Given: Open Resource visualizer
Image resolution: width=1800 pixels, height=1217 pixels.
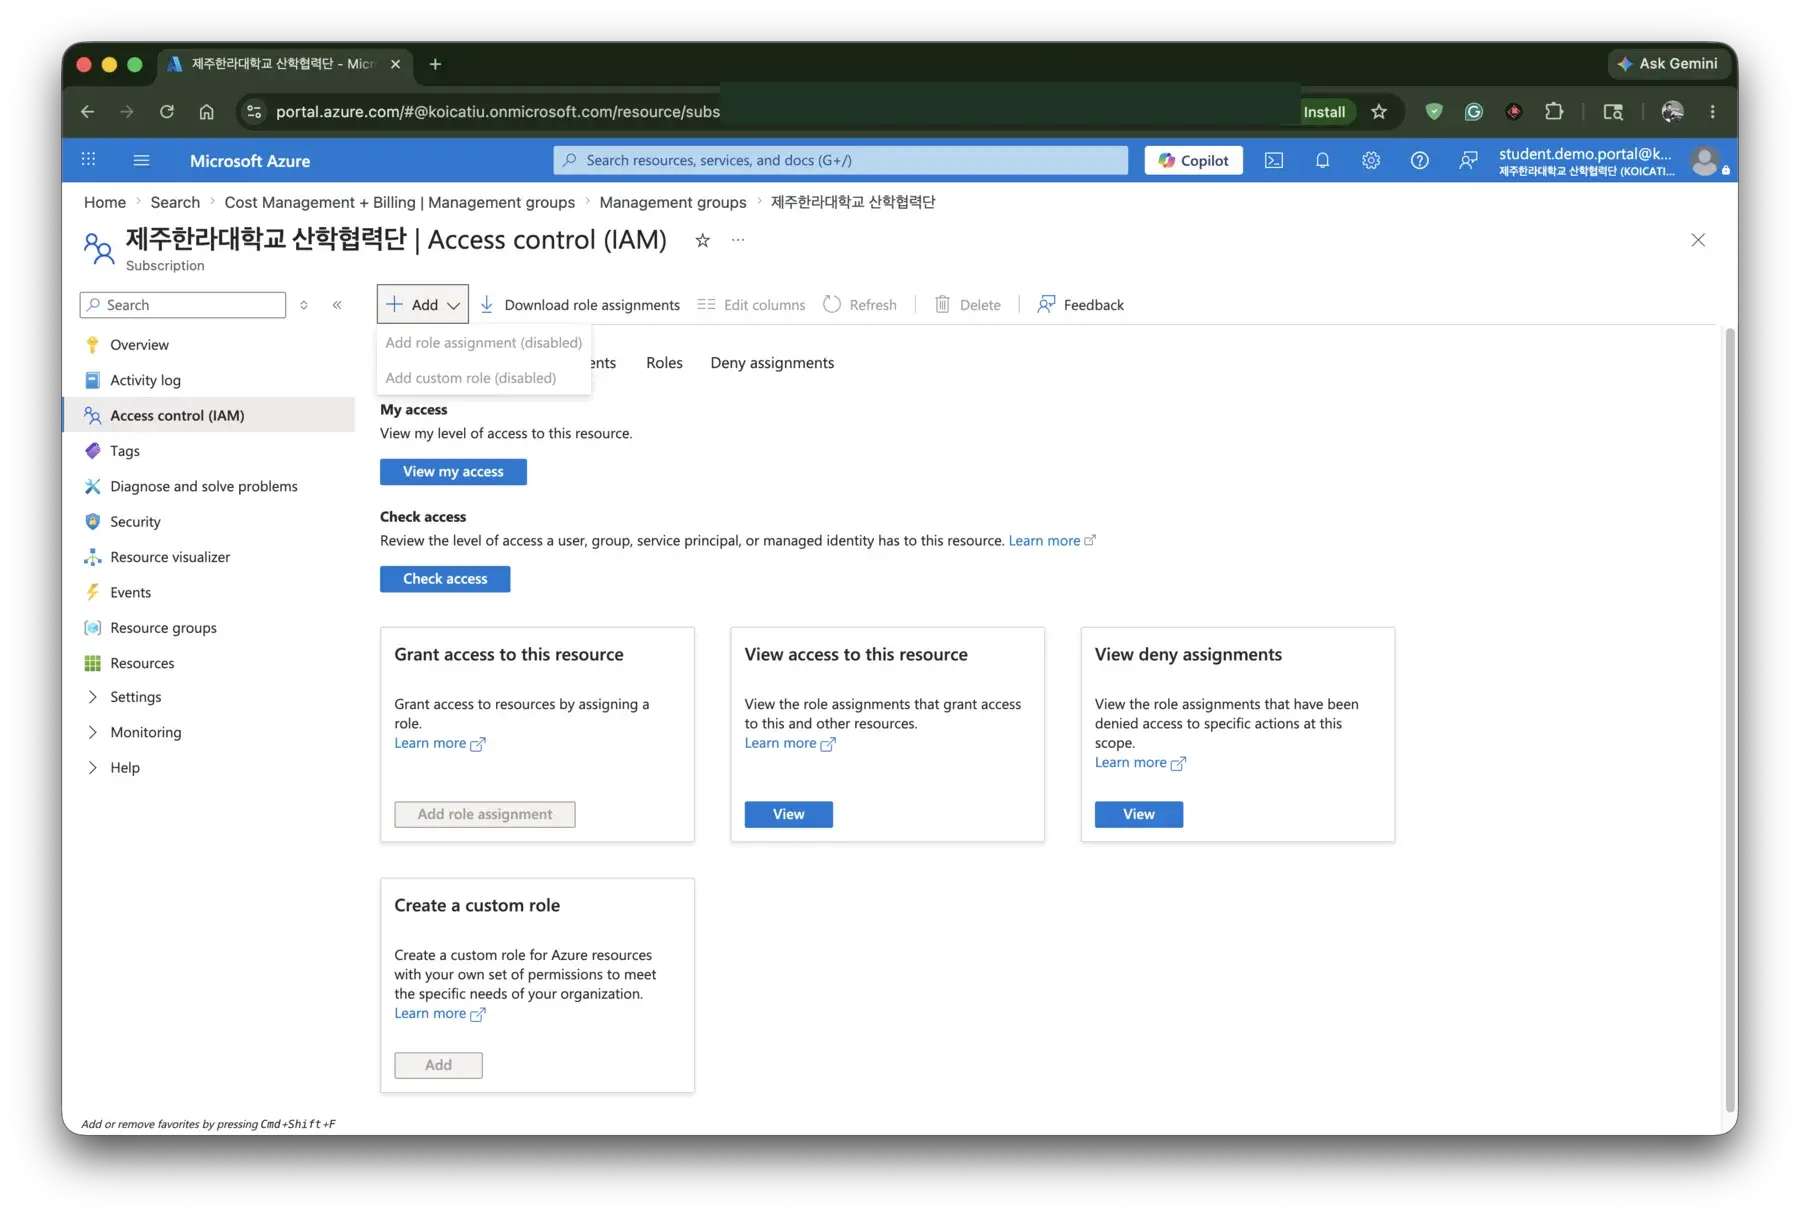Looking at the screenshot, I should tap(208, 557).
